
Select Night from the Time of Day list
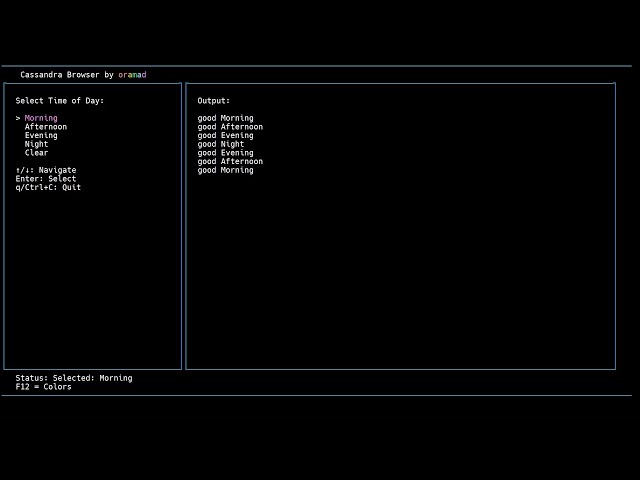[36, 144]
